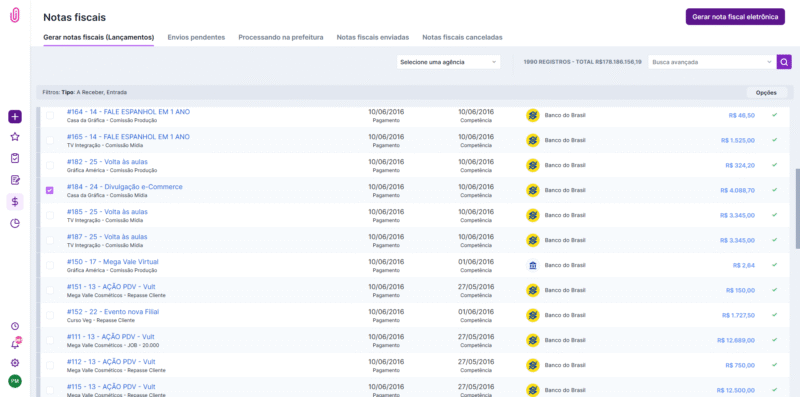Click green checkmark in row #182
This screenshot has height=397, width=800.
coord(774,165)
